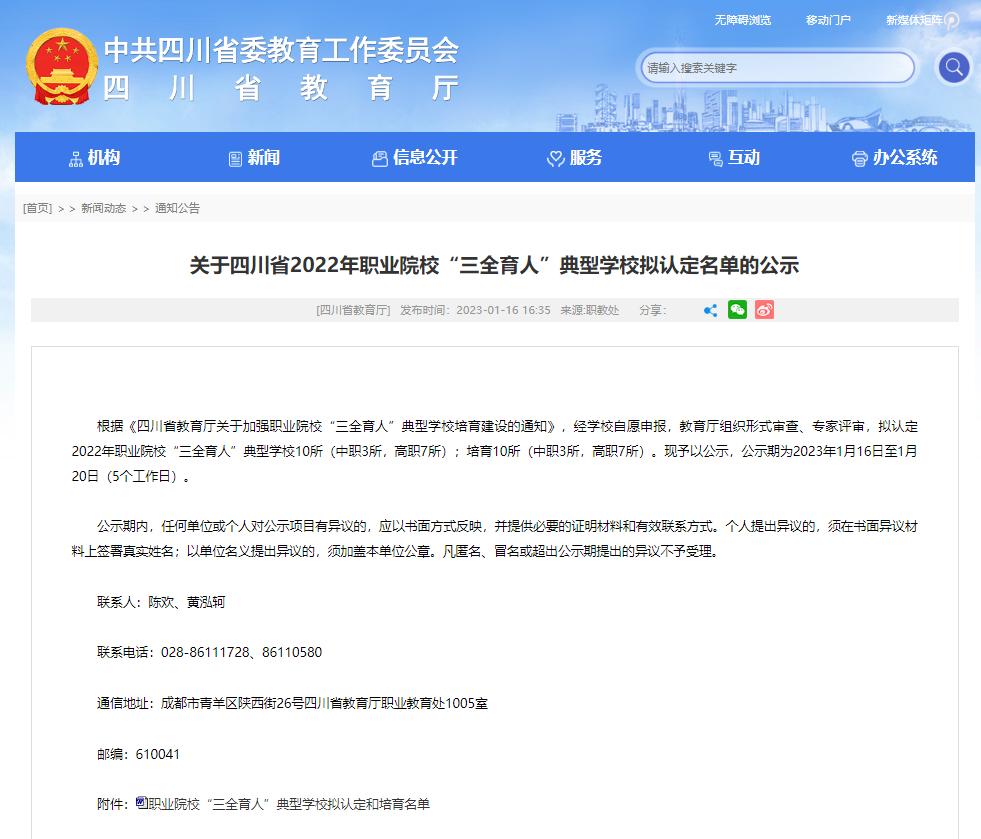Go to 首页 breadcrumb link
Image resolution: width=981 pixels, height=839 pixels.
click(x=38, y=208)
